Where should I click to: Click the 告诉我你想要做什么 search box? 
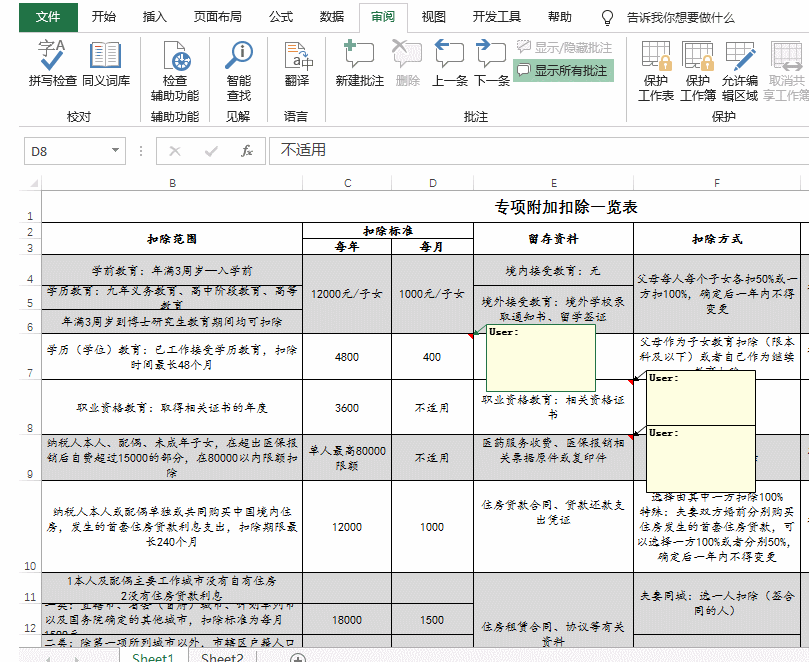point(681,18)
